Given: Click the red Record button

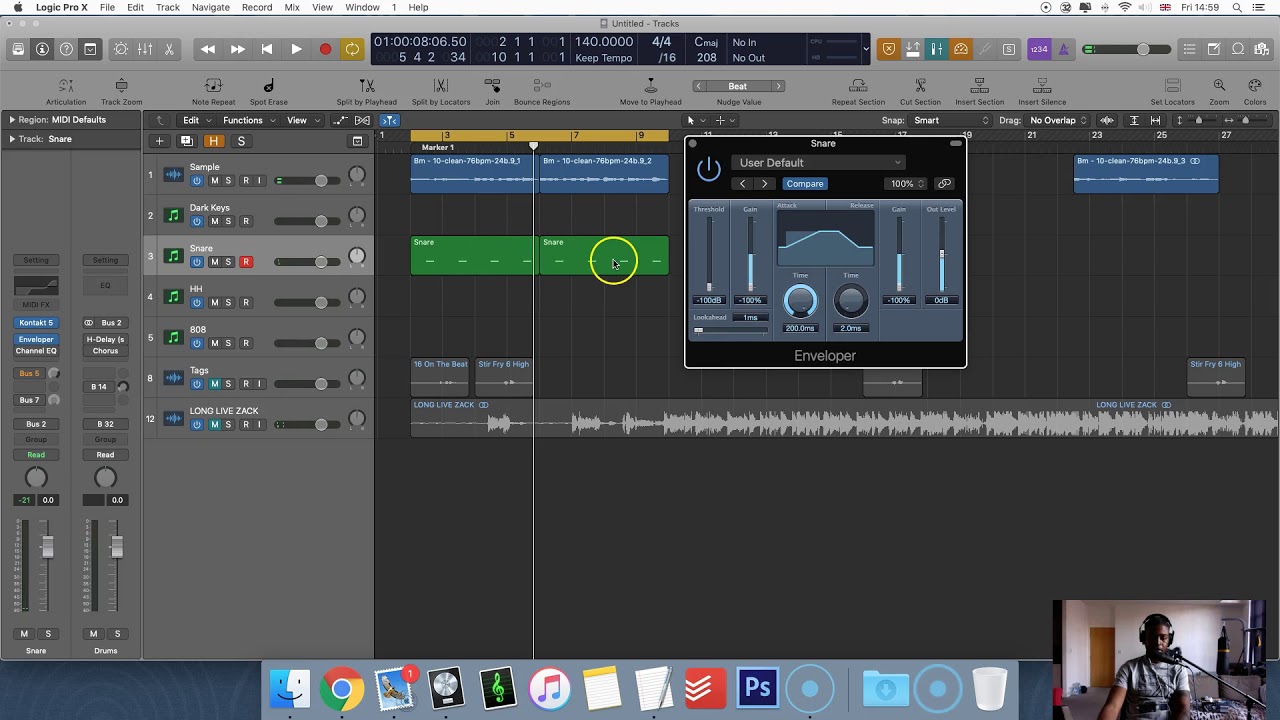Looking at the screenshot, I should tap(325, 49).
